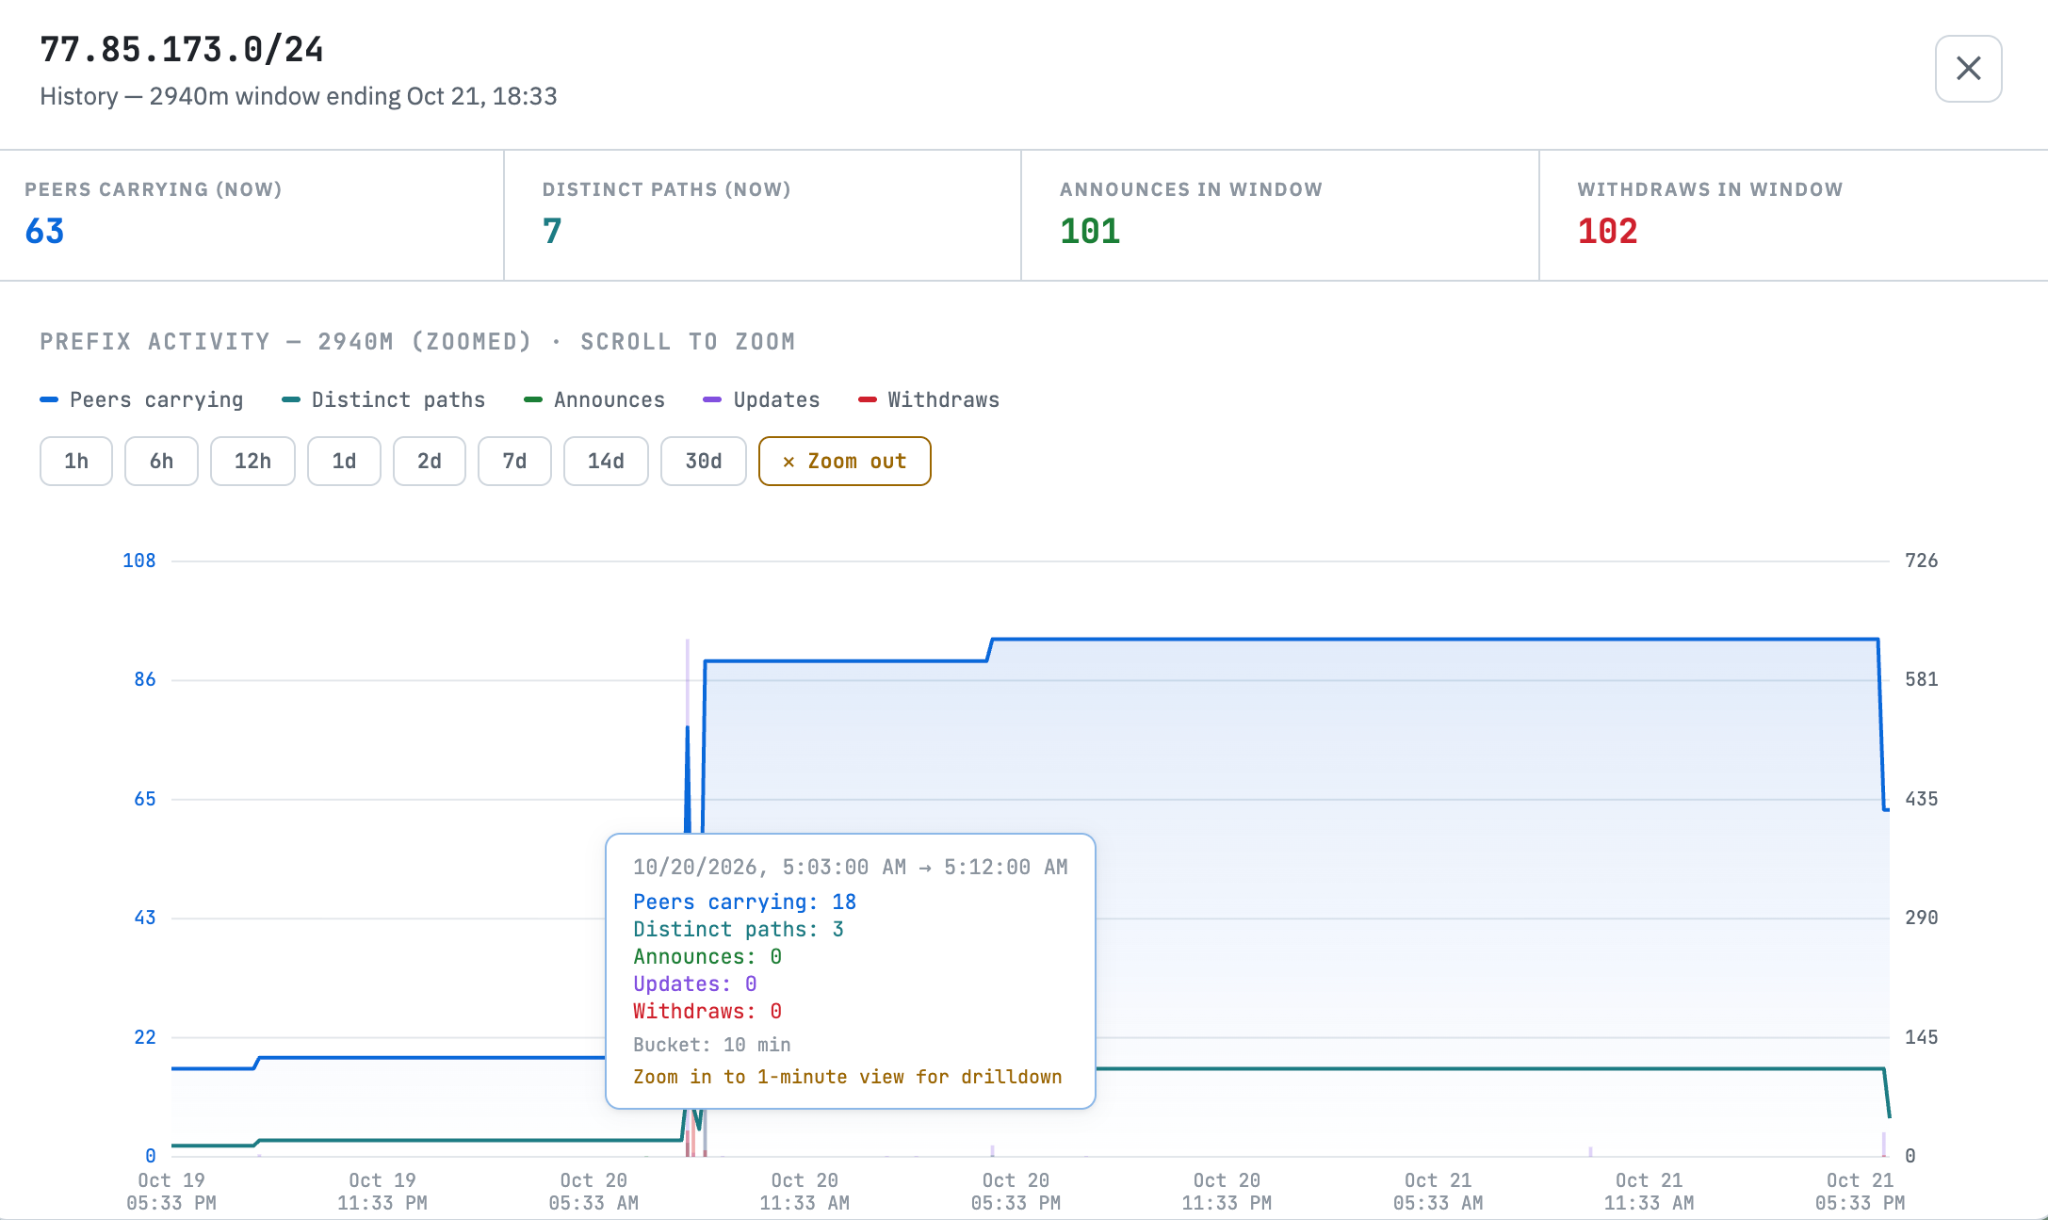Click the prefix title 77.85.173.0/24
Screen dimensions: 2048x1220
182,49
